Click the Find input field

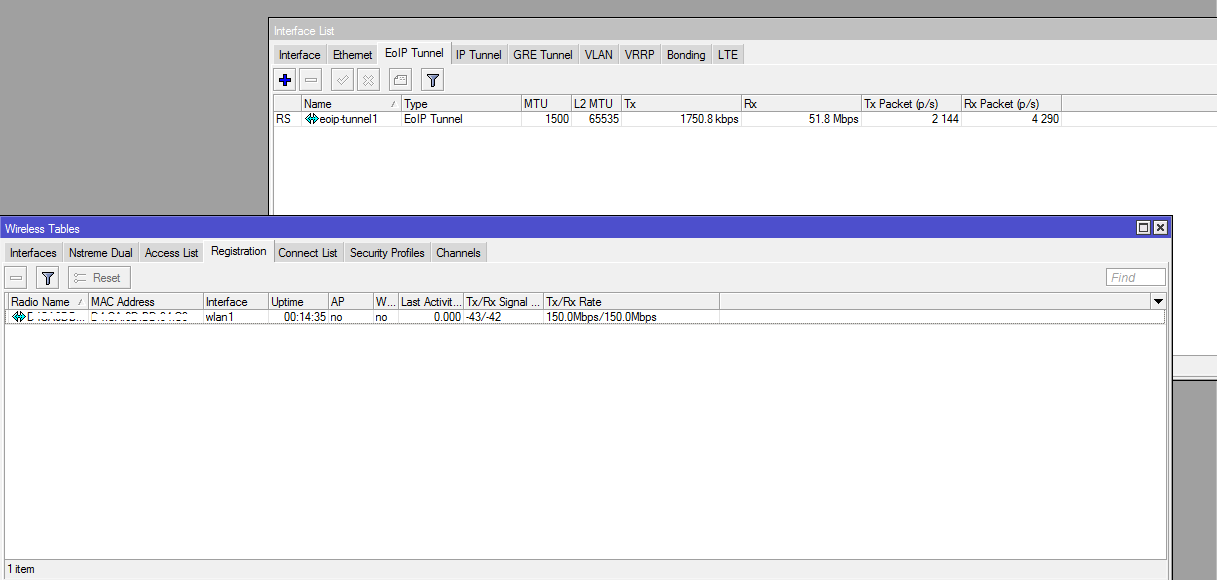(x=1136, y=278)
